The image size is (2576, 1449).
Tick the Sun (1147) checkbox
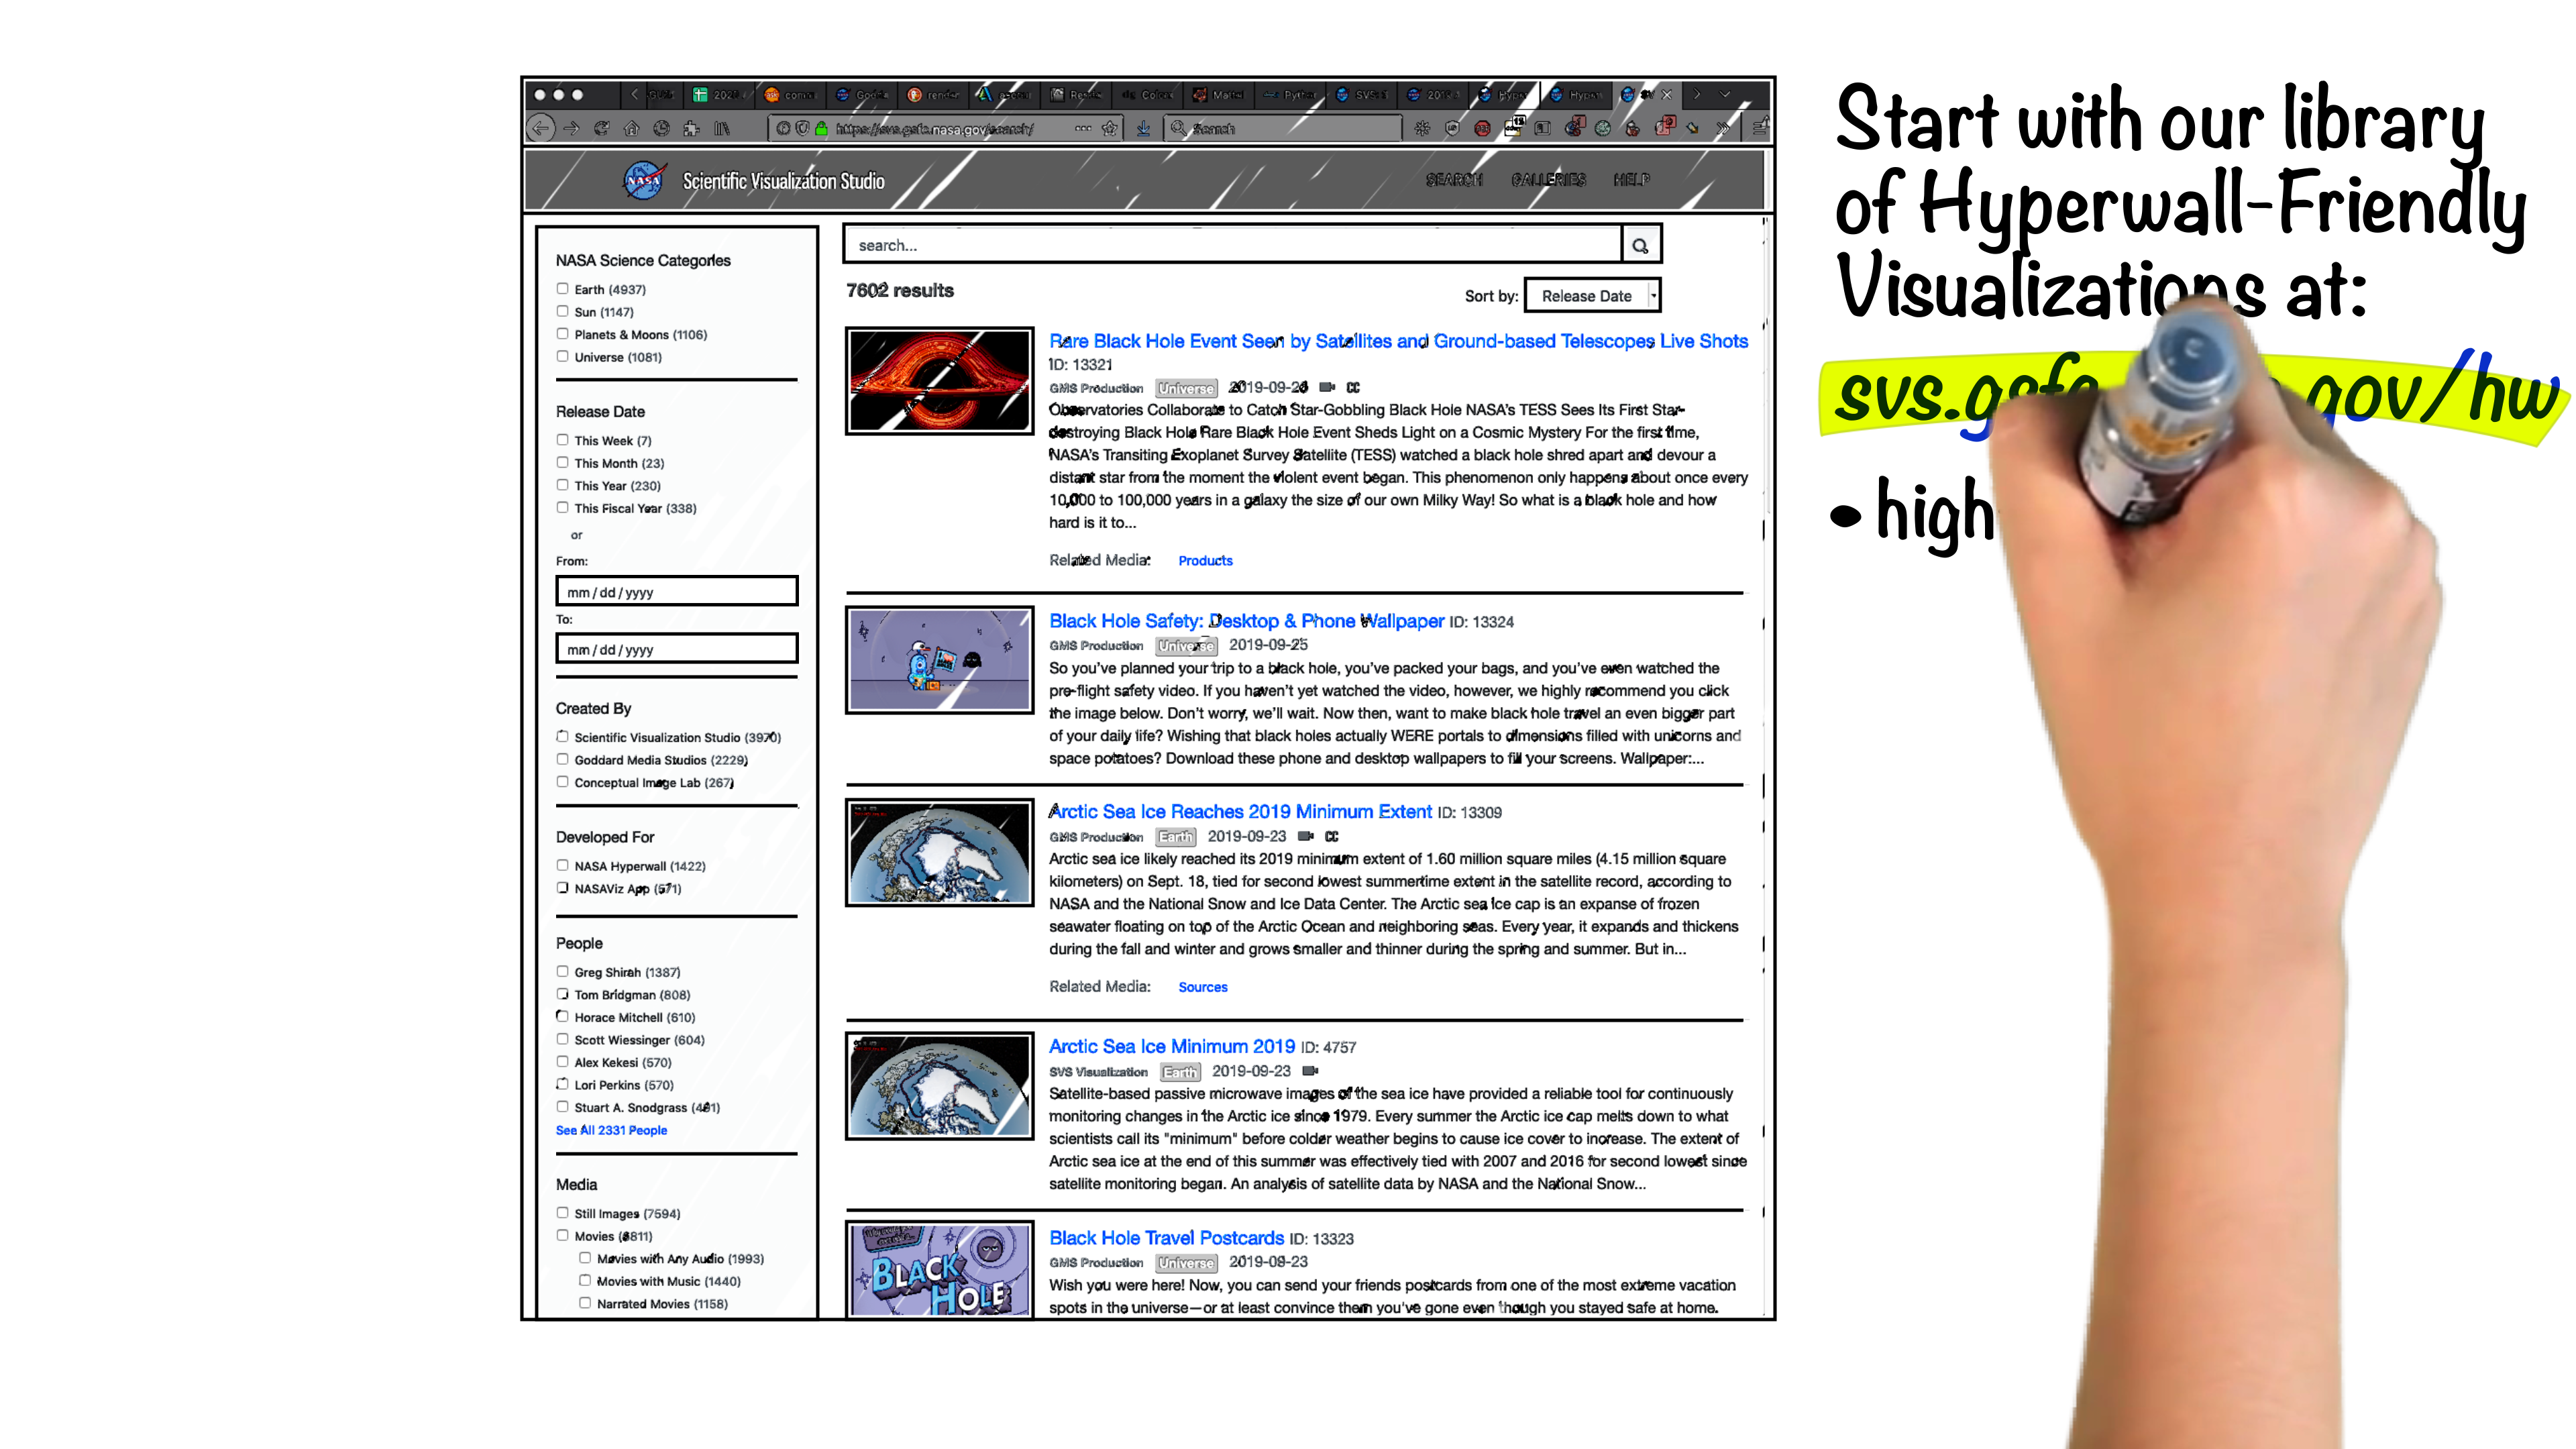coord(562,311)
